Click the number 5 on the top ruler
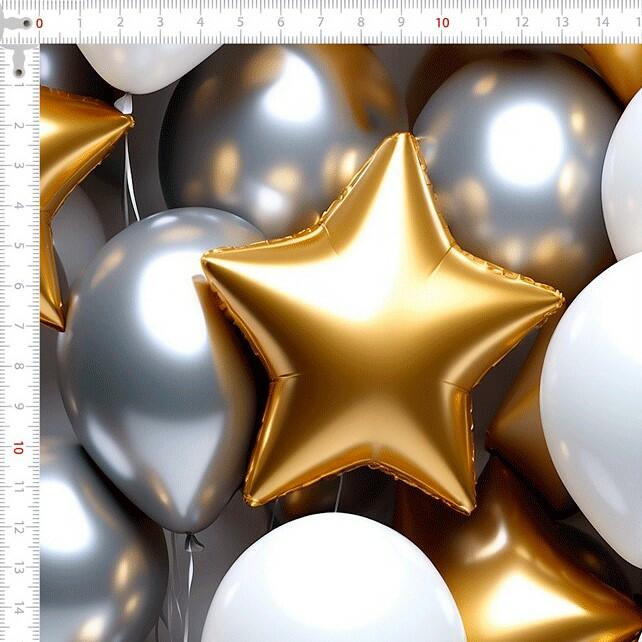642x642 pixels. pos(240,22)
